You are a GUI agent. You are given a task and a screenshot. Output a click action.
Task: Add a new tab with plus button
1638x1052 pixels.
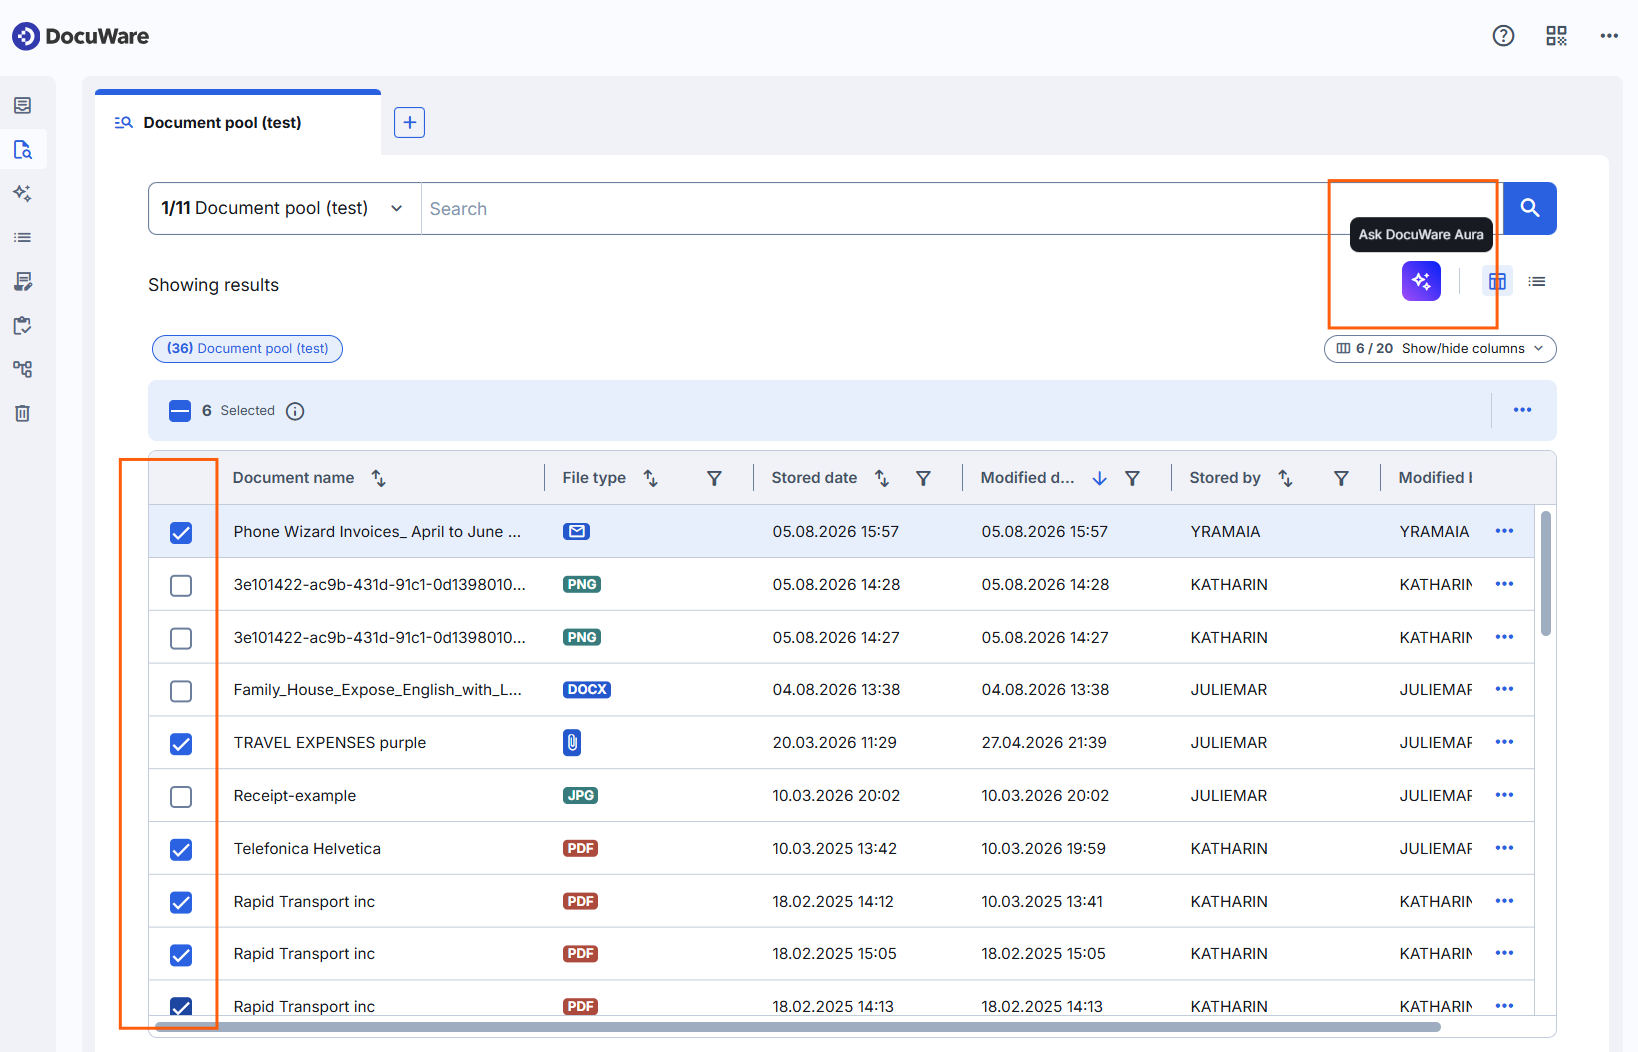tap(409, 122)
